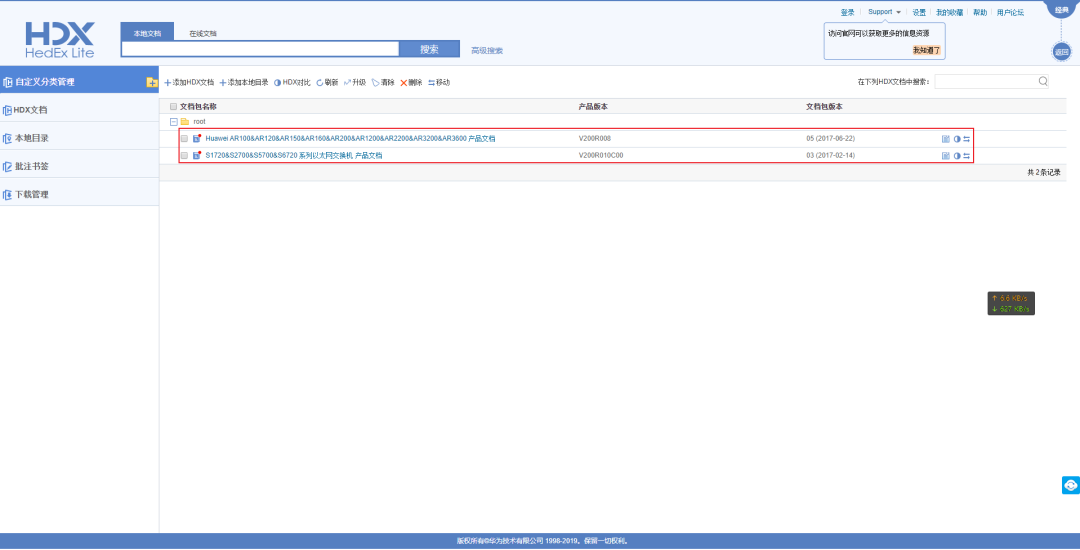Click the 经典 circle badge in the top corner

pyautogui.click(x=1063, y=9)
